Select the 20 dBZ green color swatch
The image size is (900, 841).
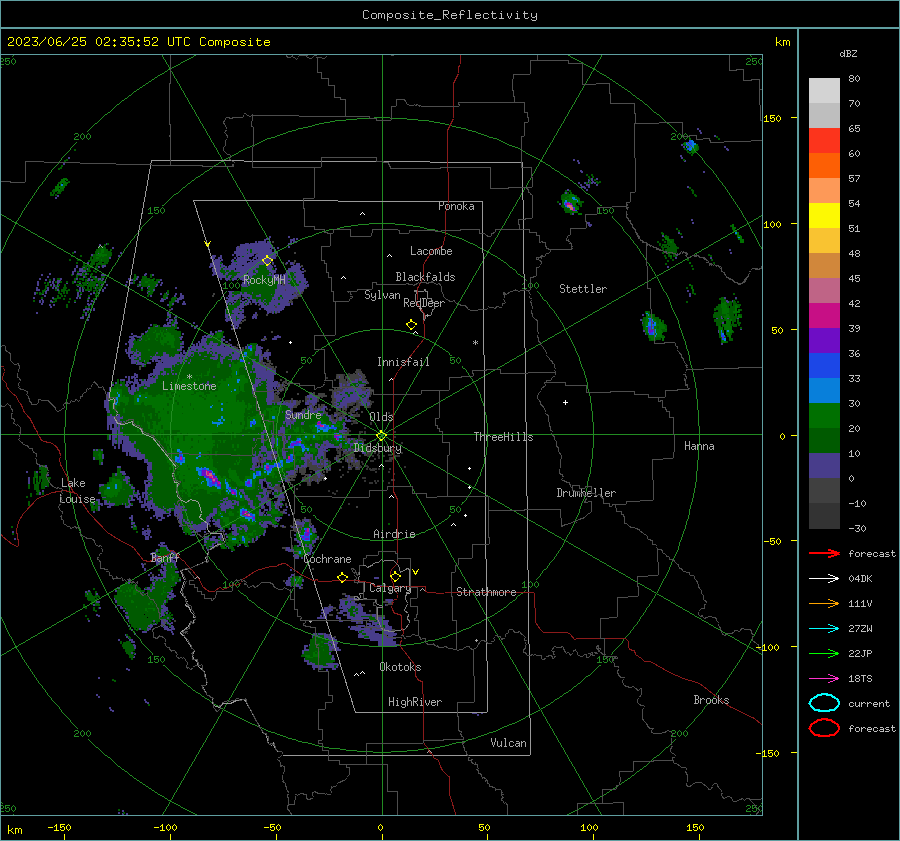point(824,415)
